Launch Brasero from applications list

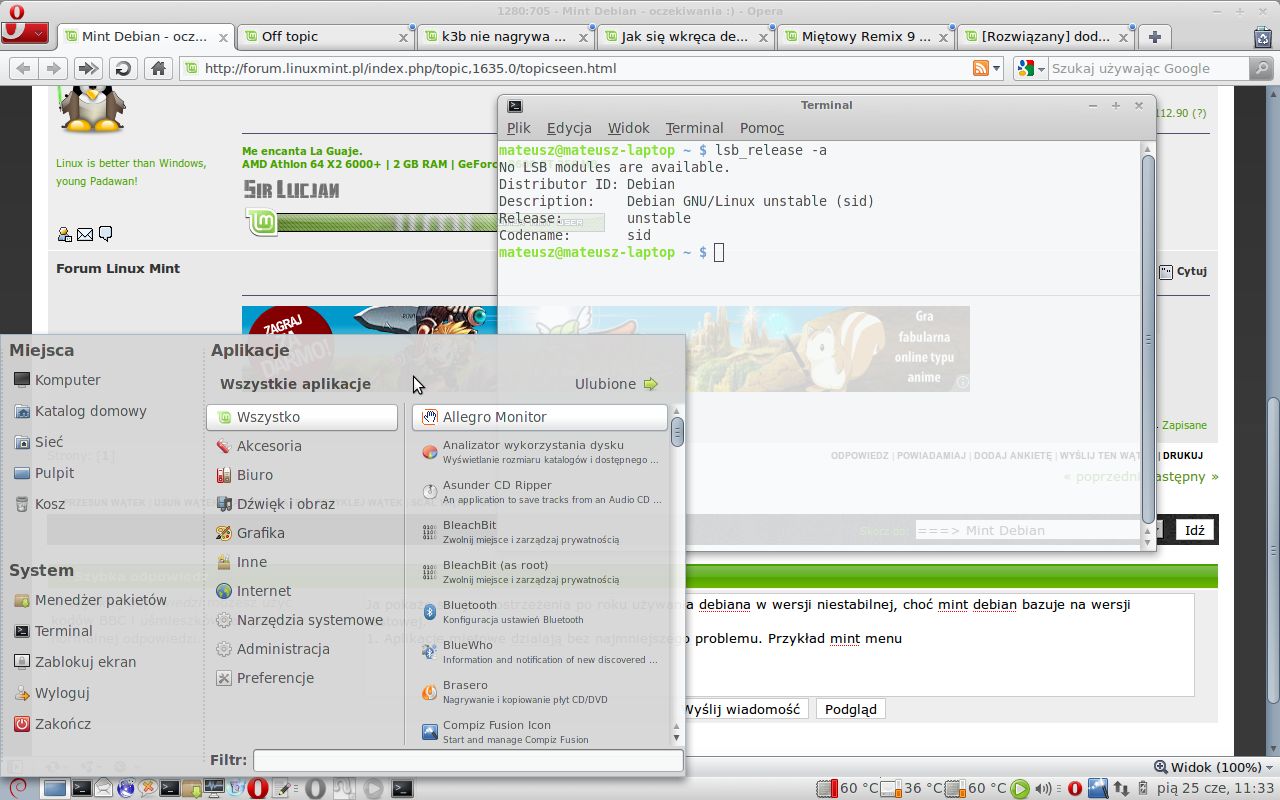[x=540, y=692]
